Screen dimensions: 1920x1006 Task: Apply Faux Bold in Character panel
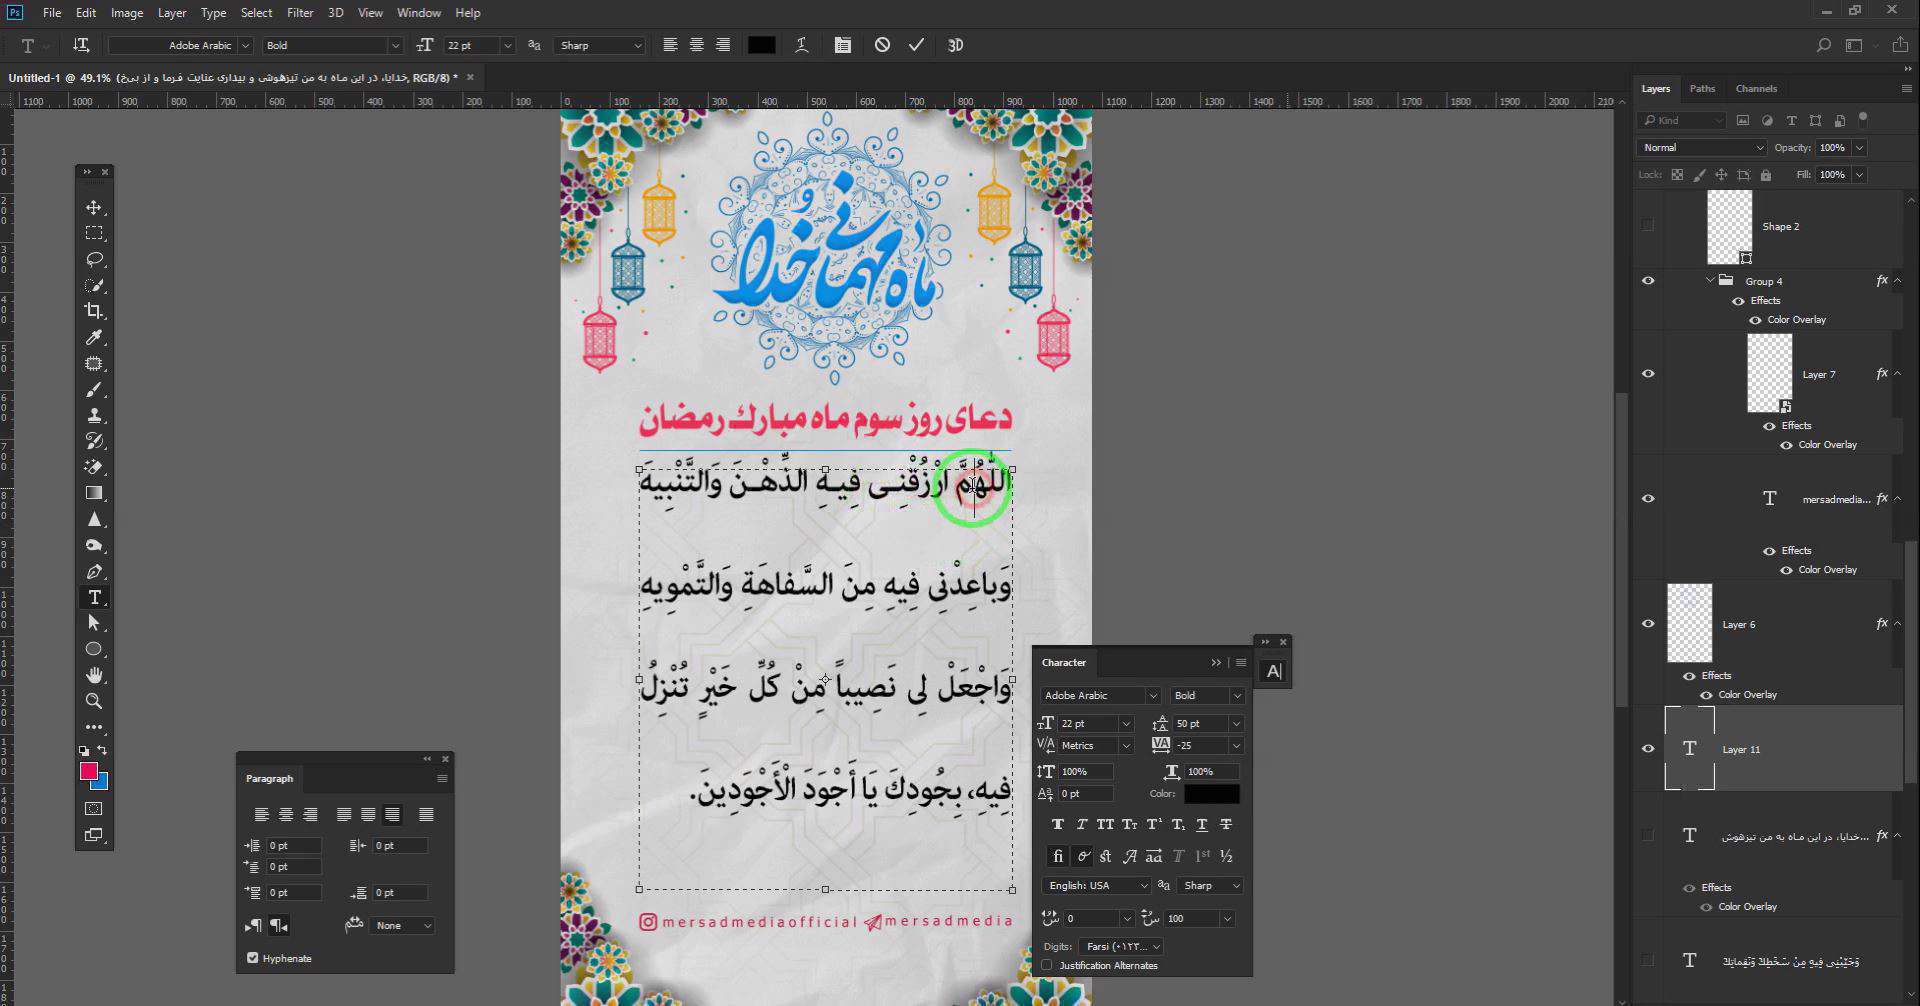click(1057, 825)
